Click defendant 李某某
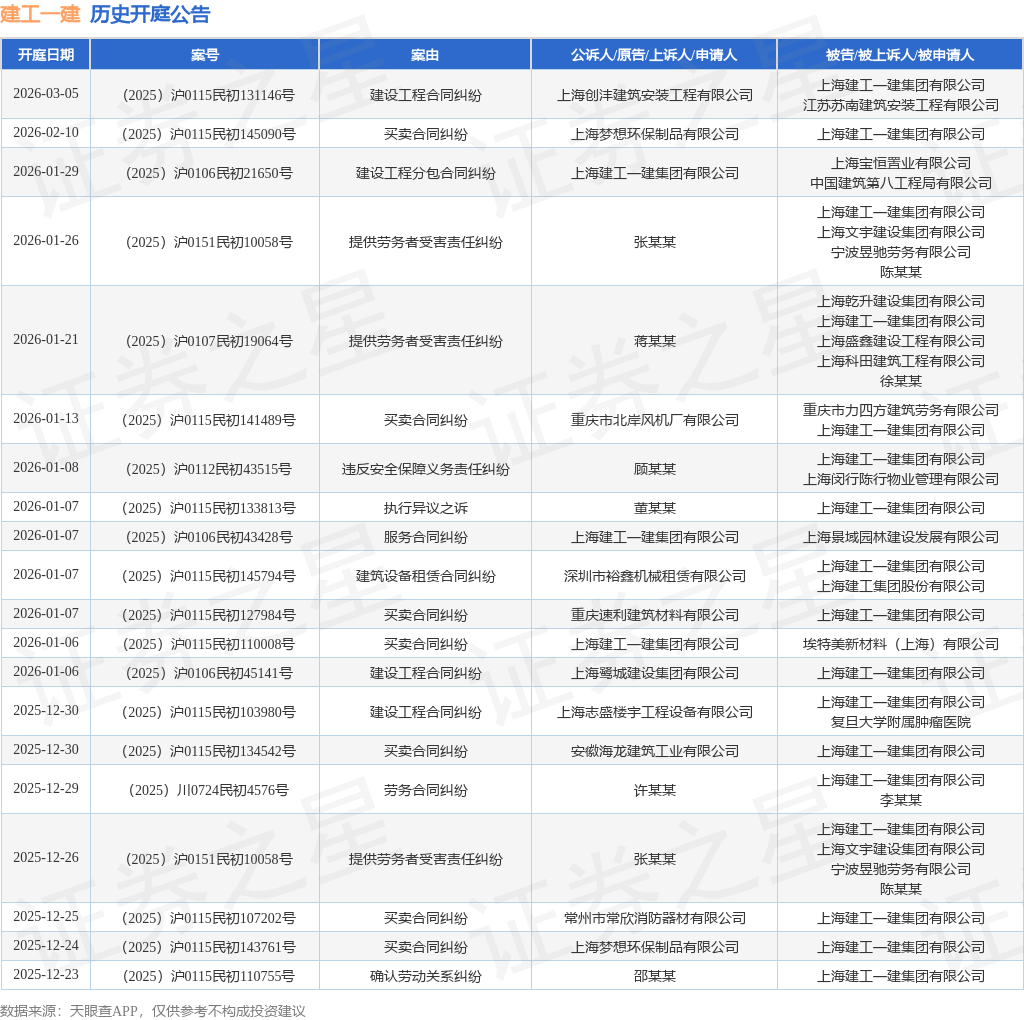The width and height of the screenshot is (1024, 1020). [901, 801]
